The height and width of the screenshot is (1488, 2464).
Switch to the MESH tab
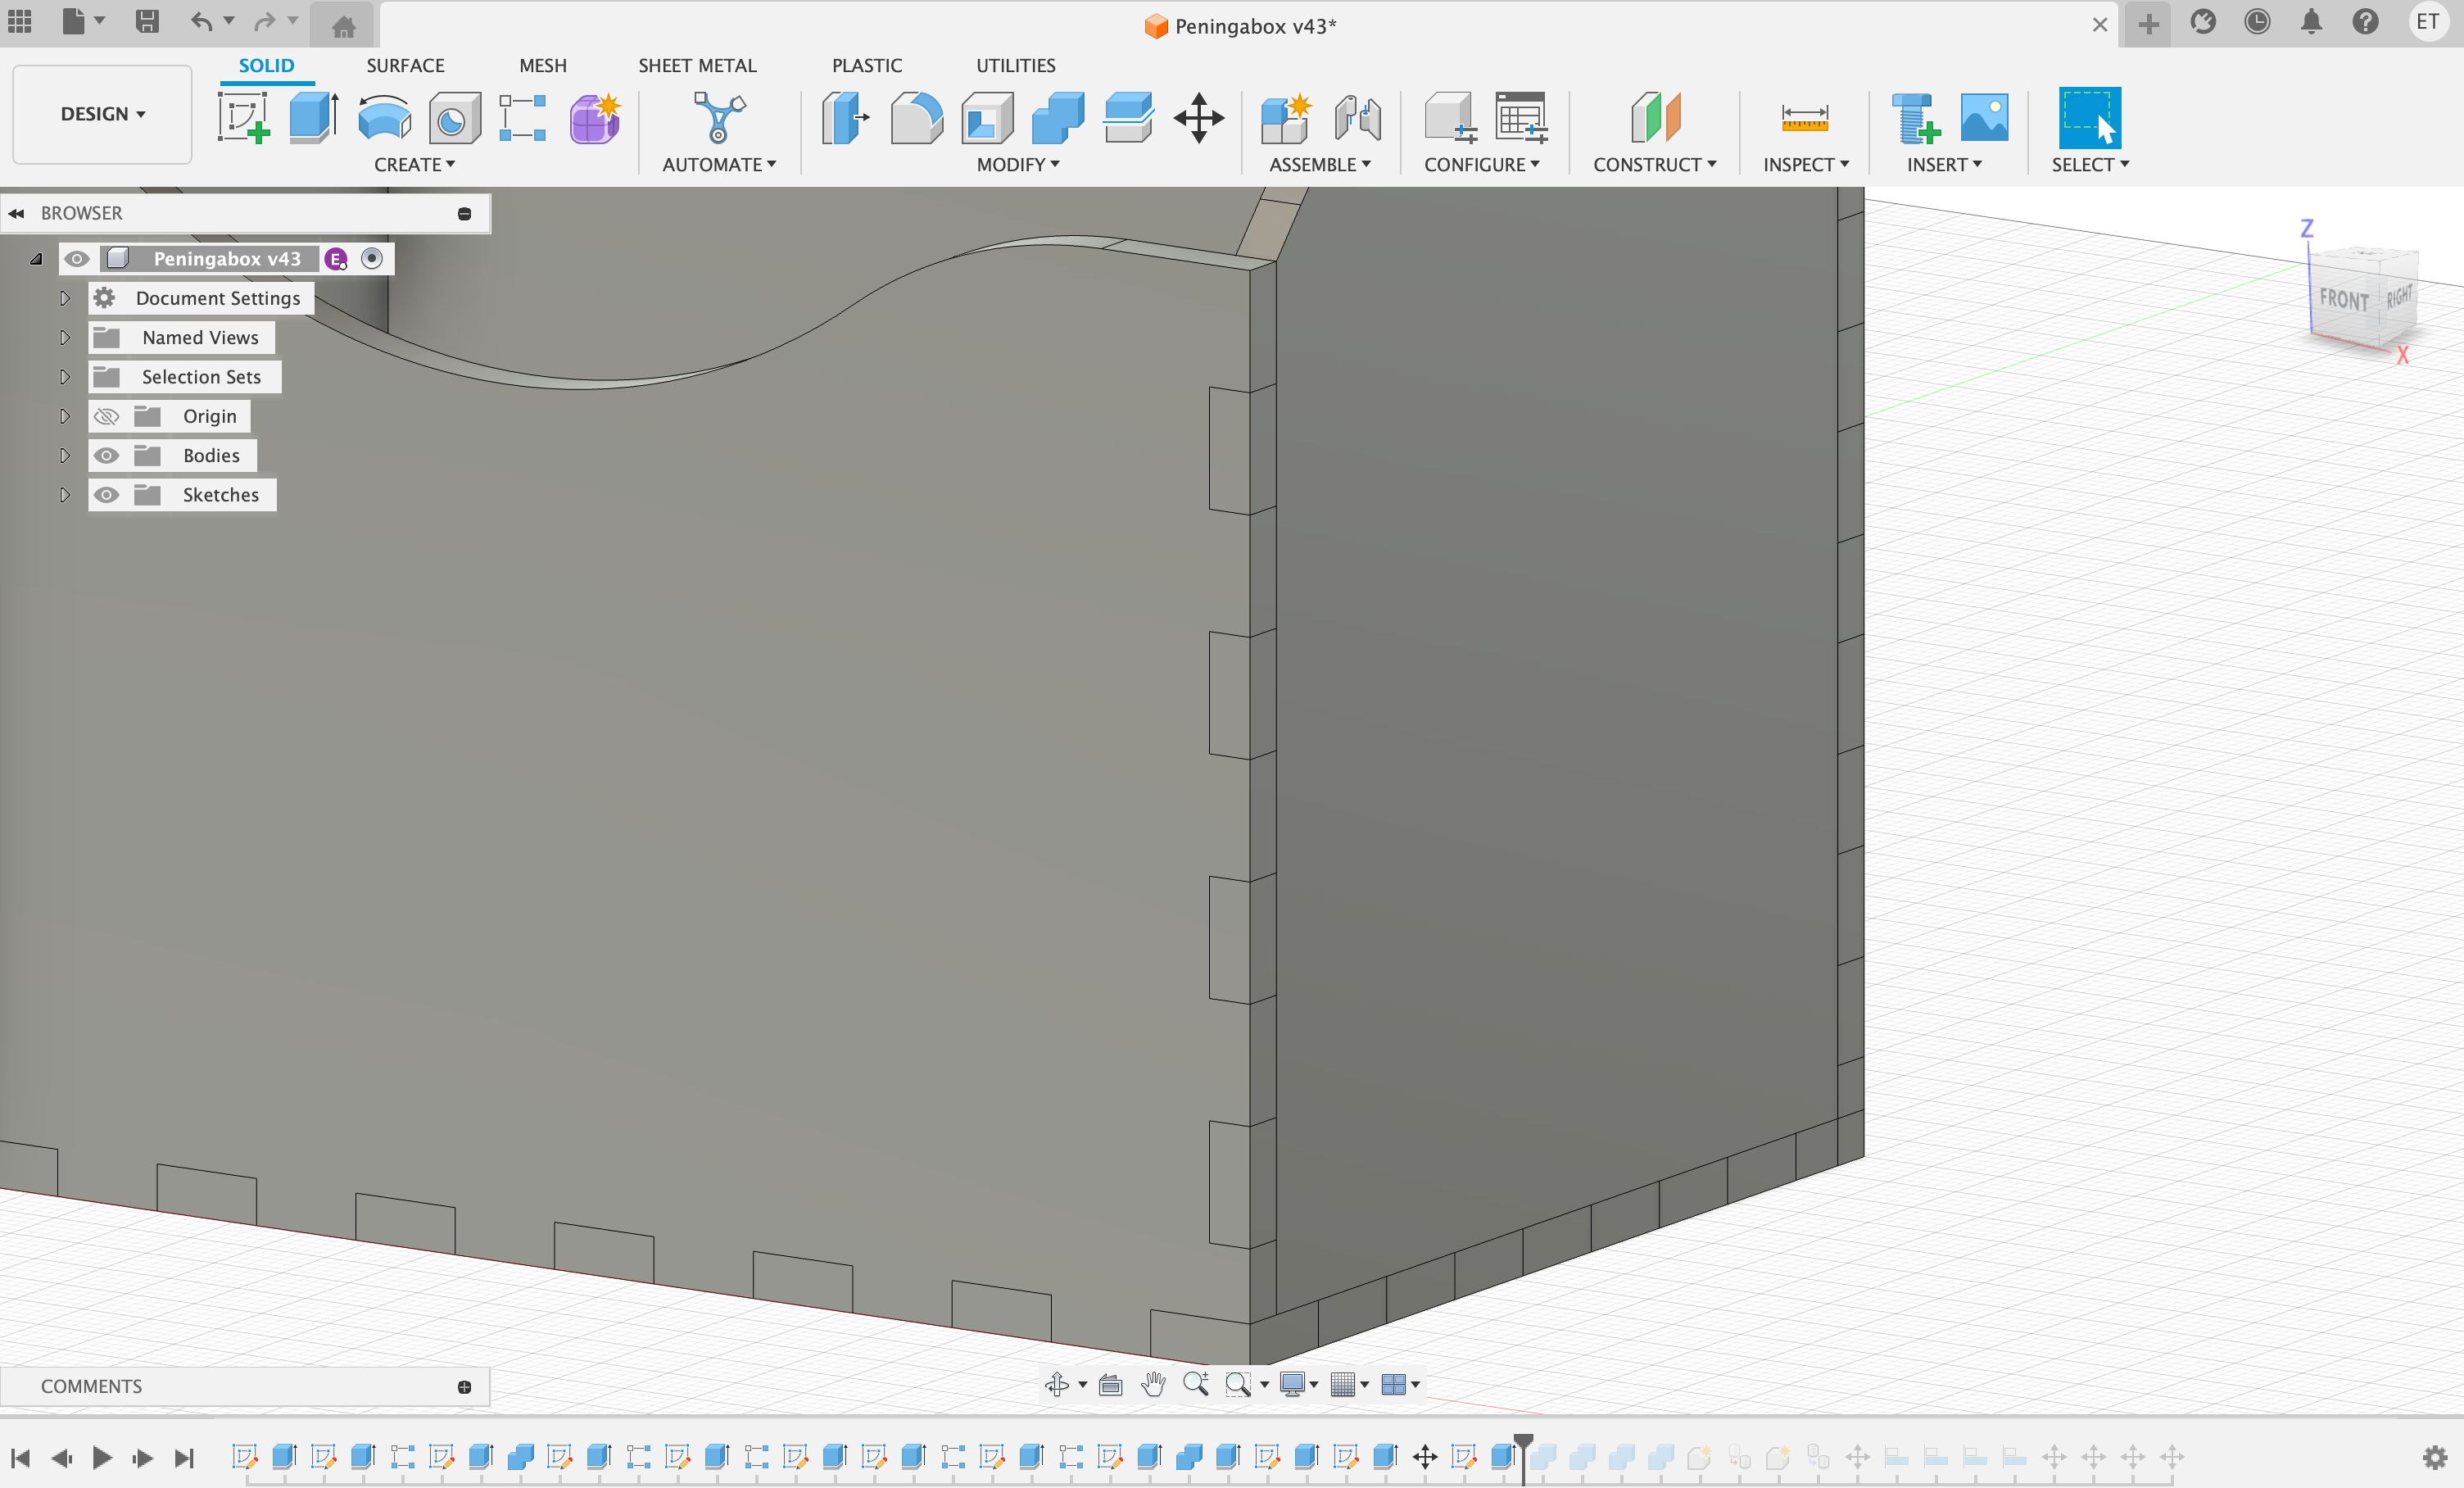(543, 65)
